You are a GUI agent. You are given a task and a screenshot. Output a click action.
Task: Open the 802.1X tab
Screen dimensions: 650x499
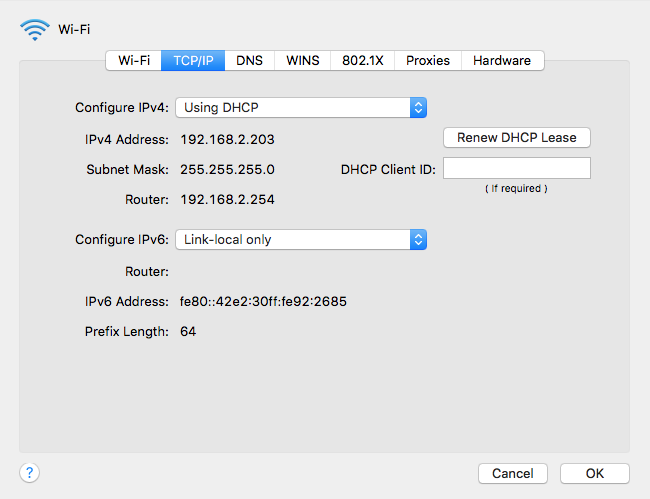coord(363,61)
